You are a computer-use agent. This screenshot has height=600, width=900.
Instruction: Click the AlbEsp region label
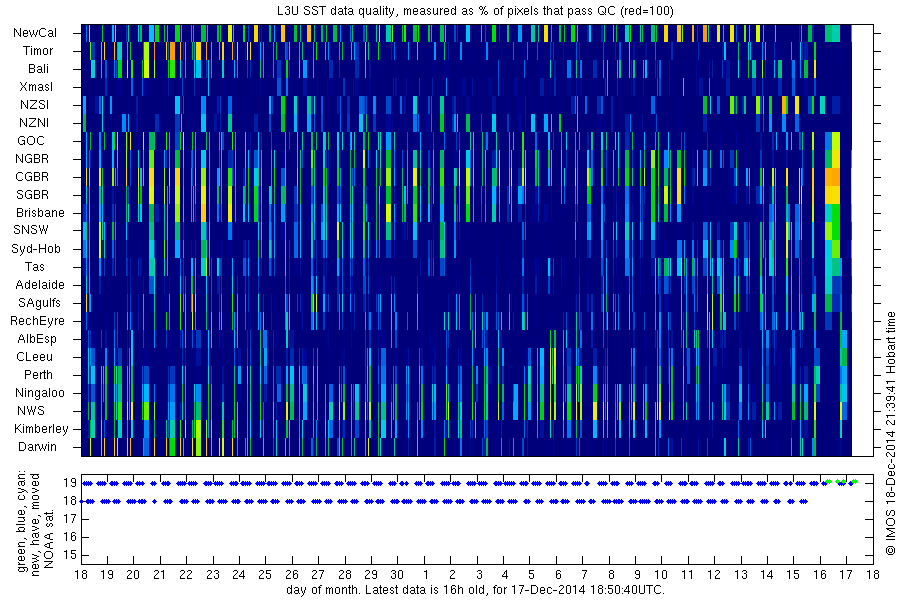coord(37,339)
